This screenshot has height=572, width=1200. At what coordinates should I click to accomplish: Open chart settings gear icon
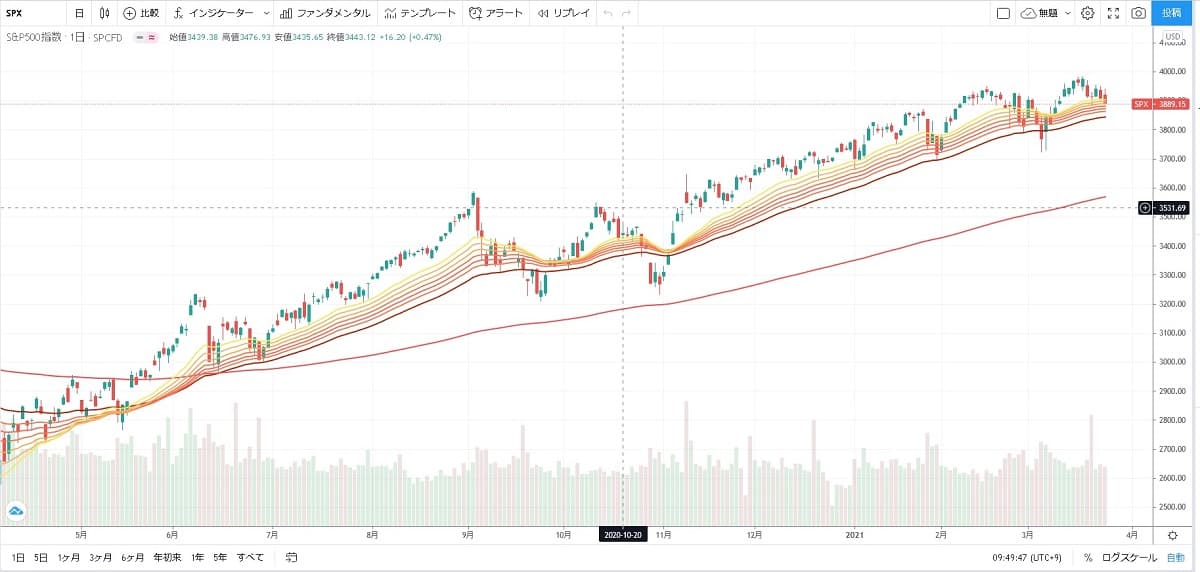point(1087,14)
